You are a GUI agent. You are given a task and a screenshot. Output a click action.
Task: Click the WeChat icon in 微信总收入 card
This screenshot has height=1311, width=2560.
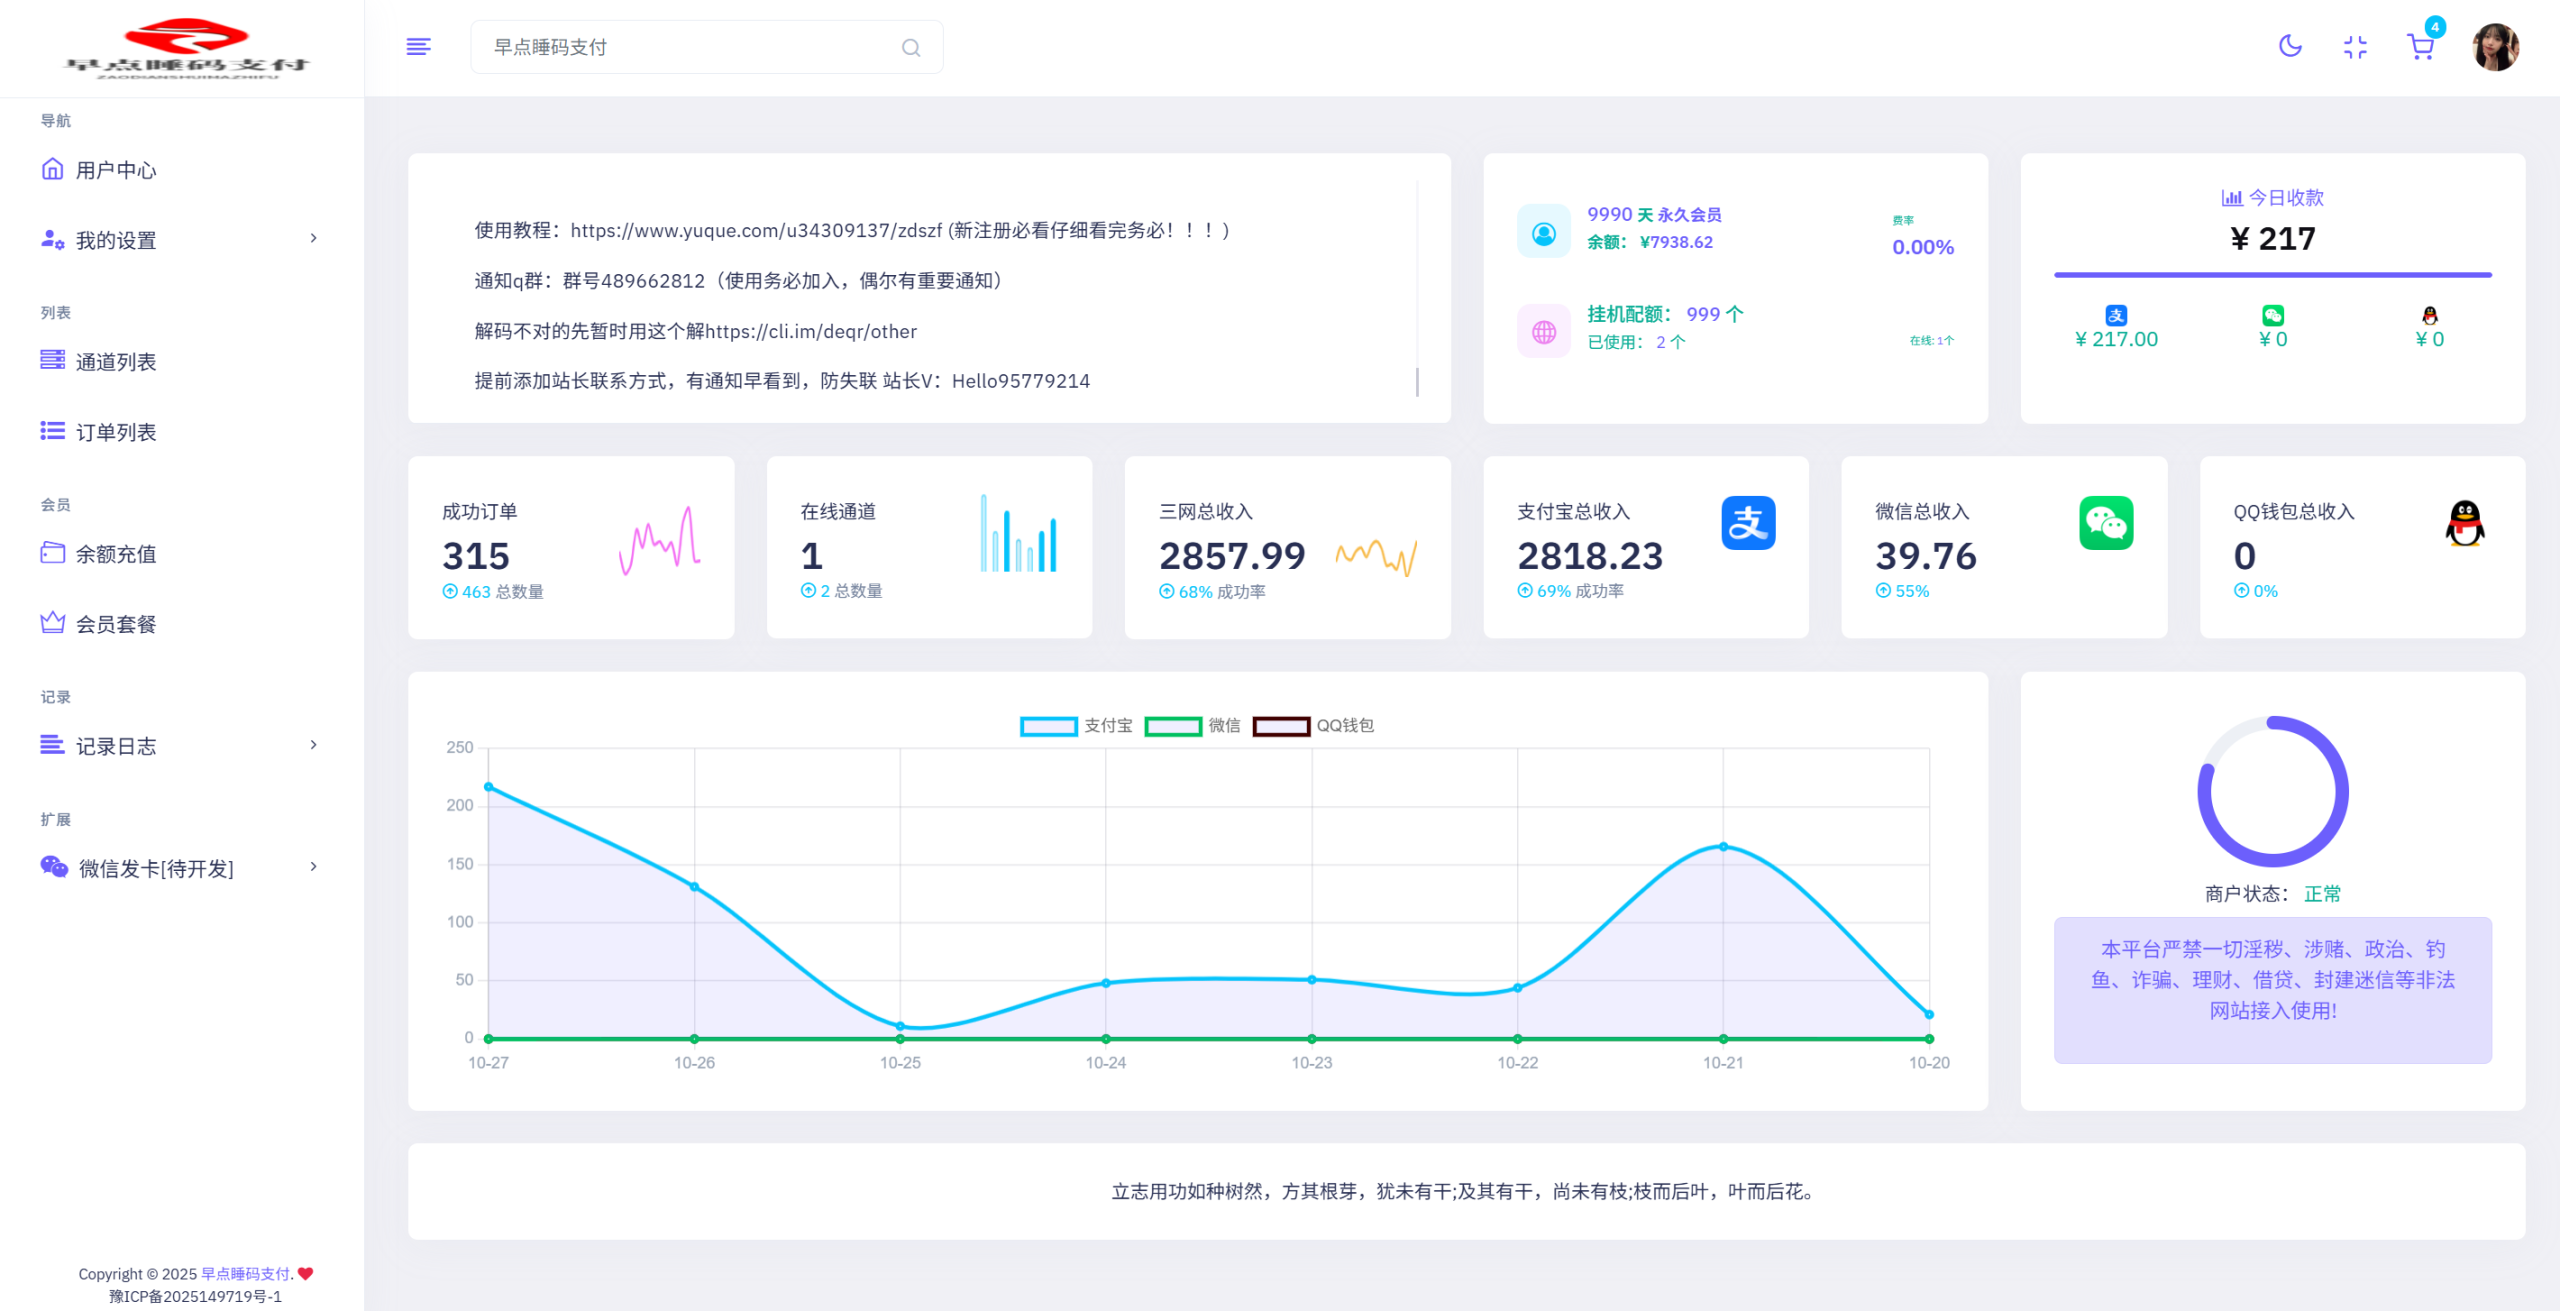coord(2105,523)
